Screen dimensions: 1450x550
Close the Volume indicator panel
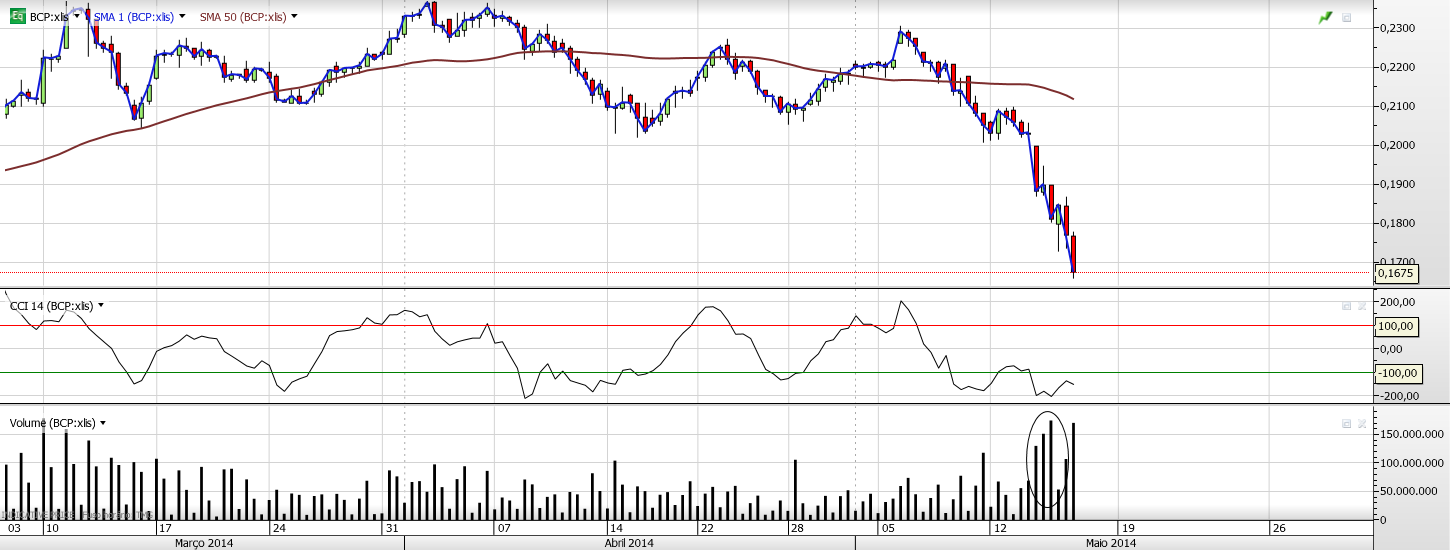1361,423
